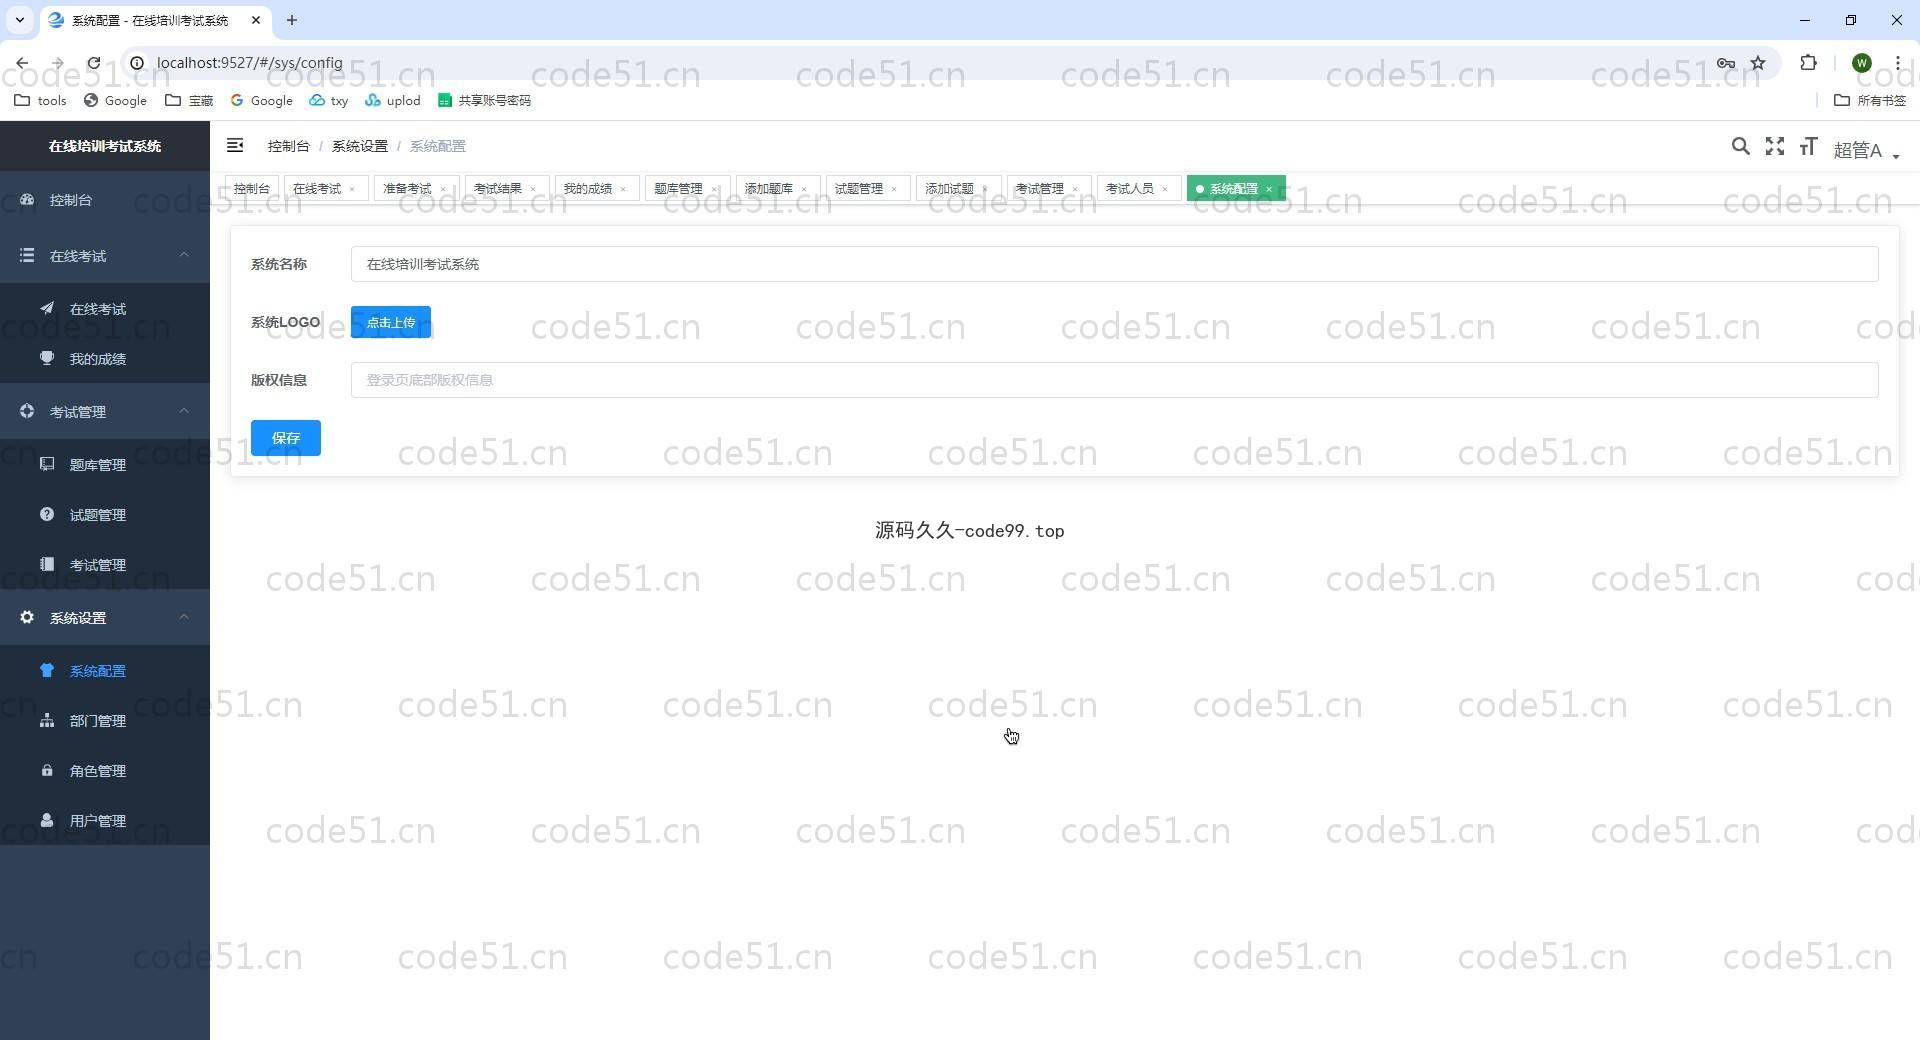Bookmark this page with the star

click(x=1758, y=63)
